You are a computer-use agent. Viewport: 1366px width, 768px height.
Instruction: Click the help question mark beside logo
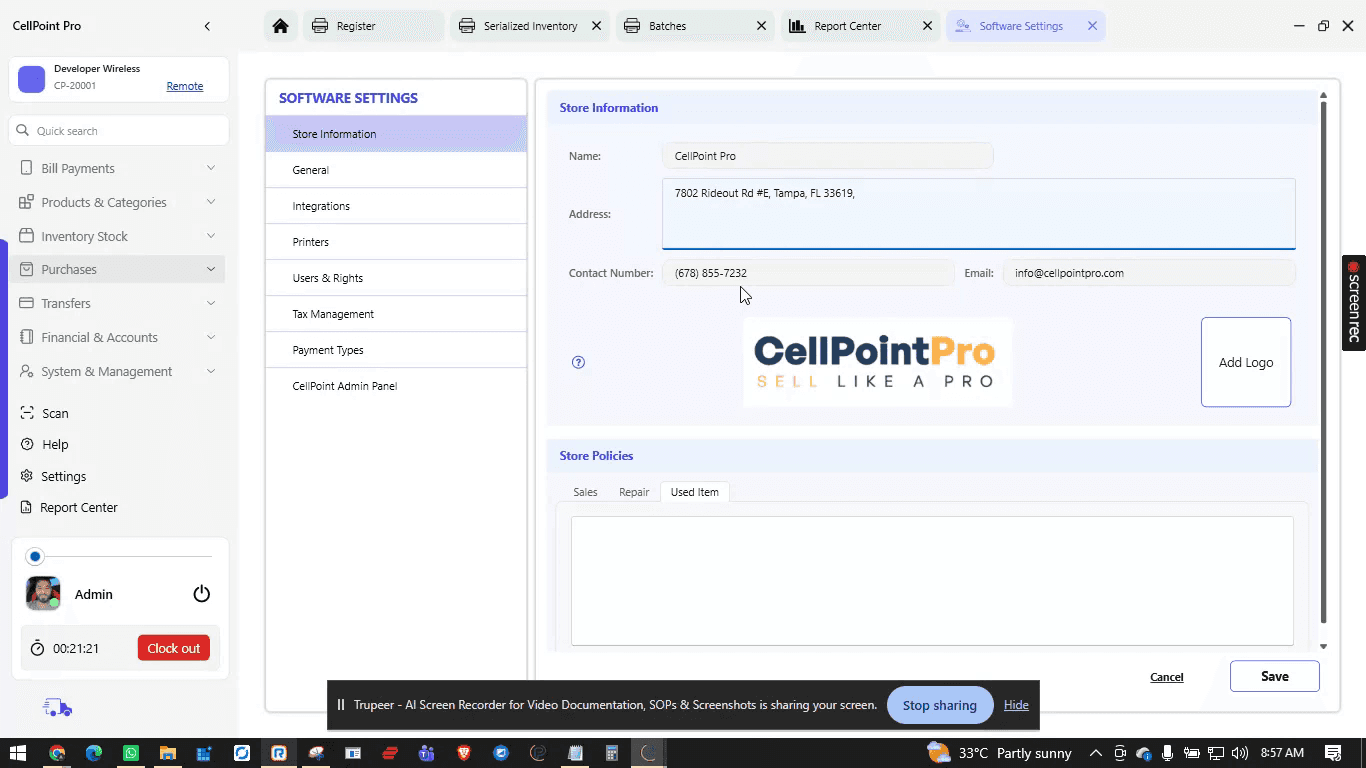tap(578, 362)
